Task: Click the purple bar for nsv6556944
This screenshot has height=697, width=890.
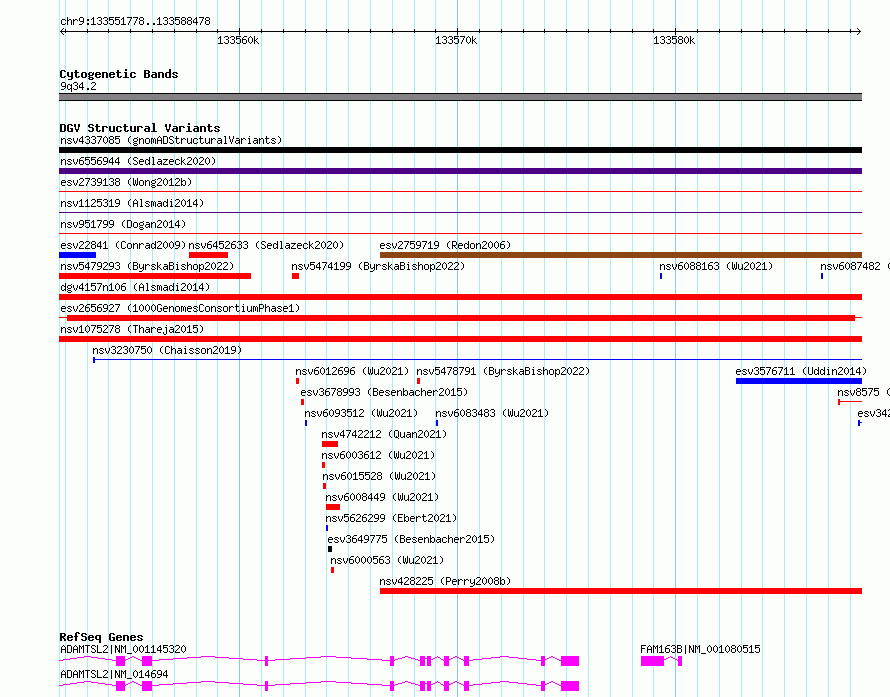Action: [x=460, y=171]
